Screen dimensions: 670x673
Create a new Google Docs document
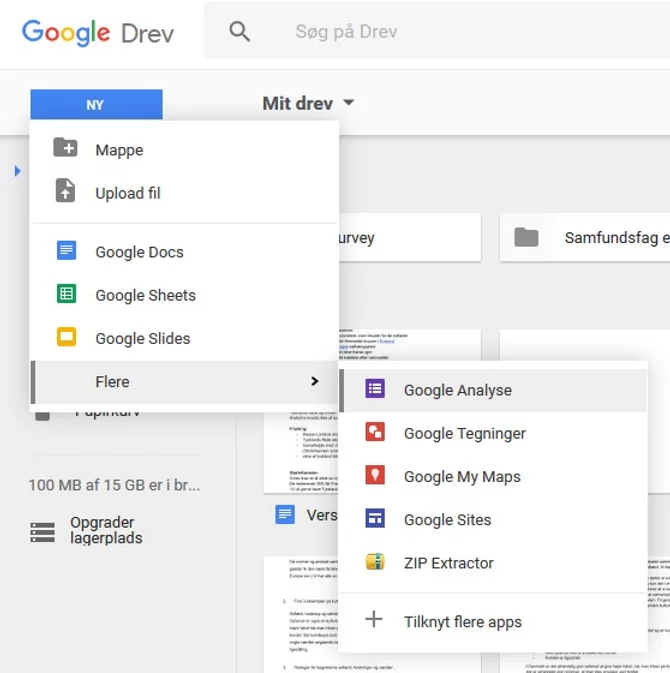click(184, 252)
